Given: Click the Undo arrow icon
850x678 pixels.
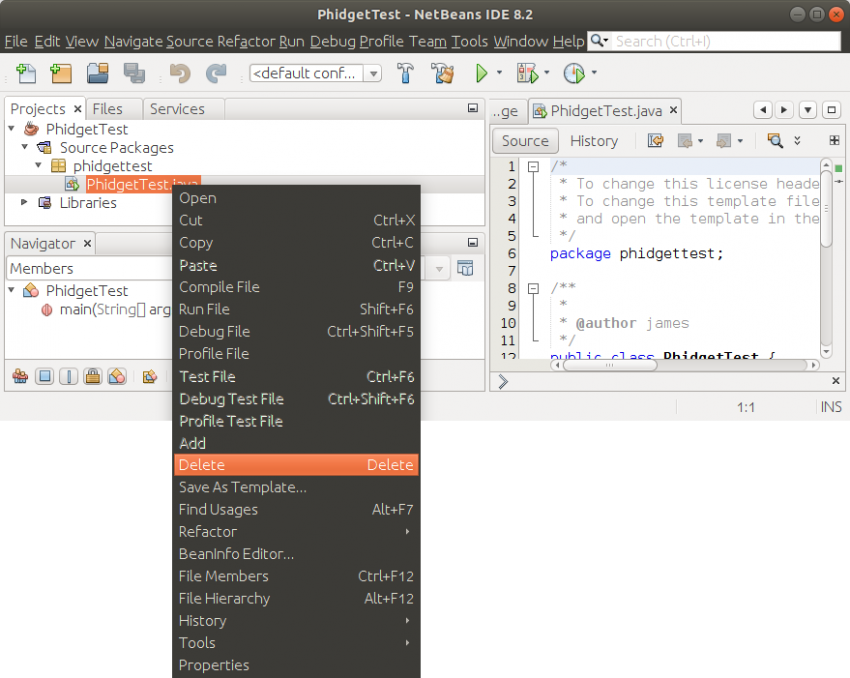Looking at the screenshot, I should pos(180,73).
